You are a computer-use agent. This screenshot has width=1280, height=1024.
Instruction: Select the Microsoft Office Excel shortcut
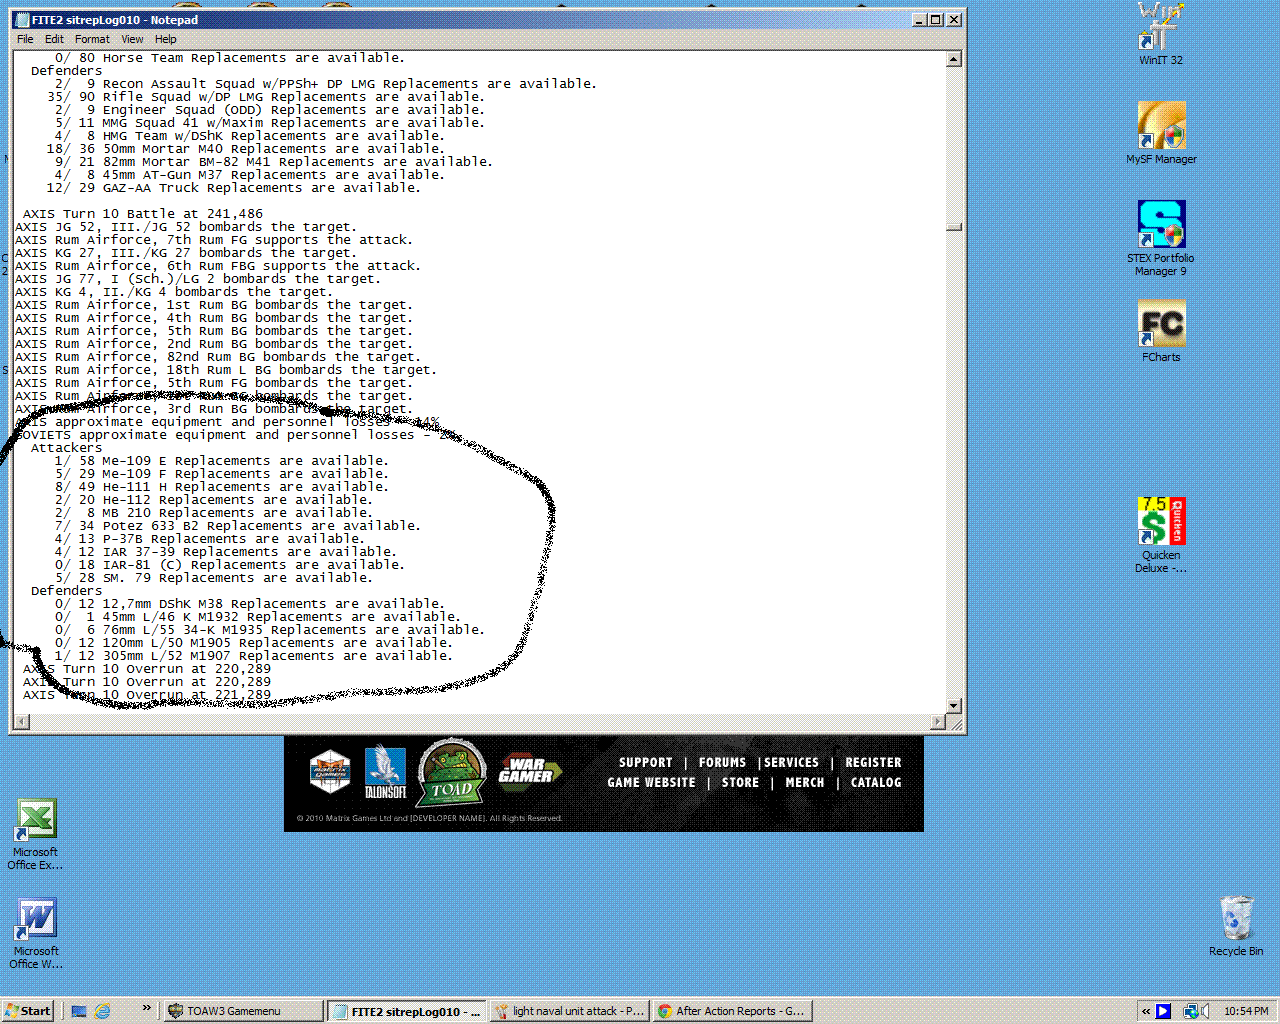click(x=35, y=834)
